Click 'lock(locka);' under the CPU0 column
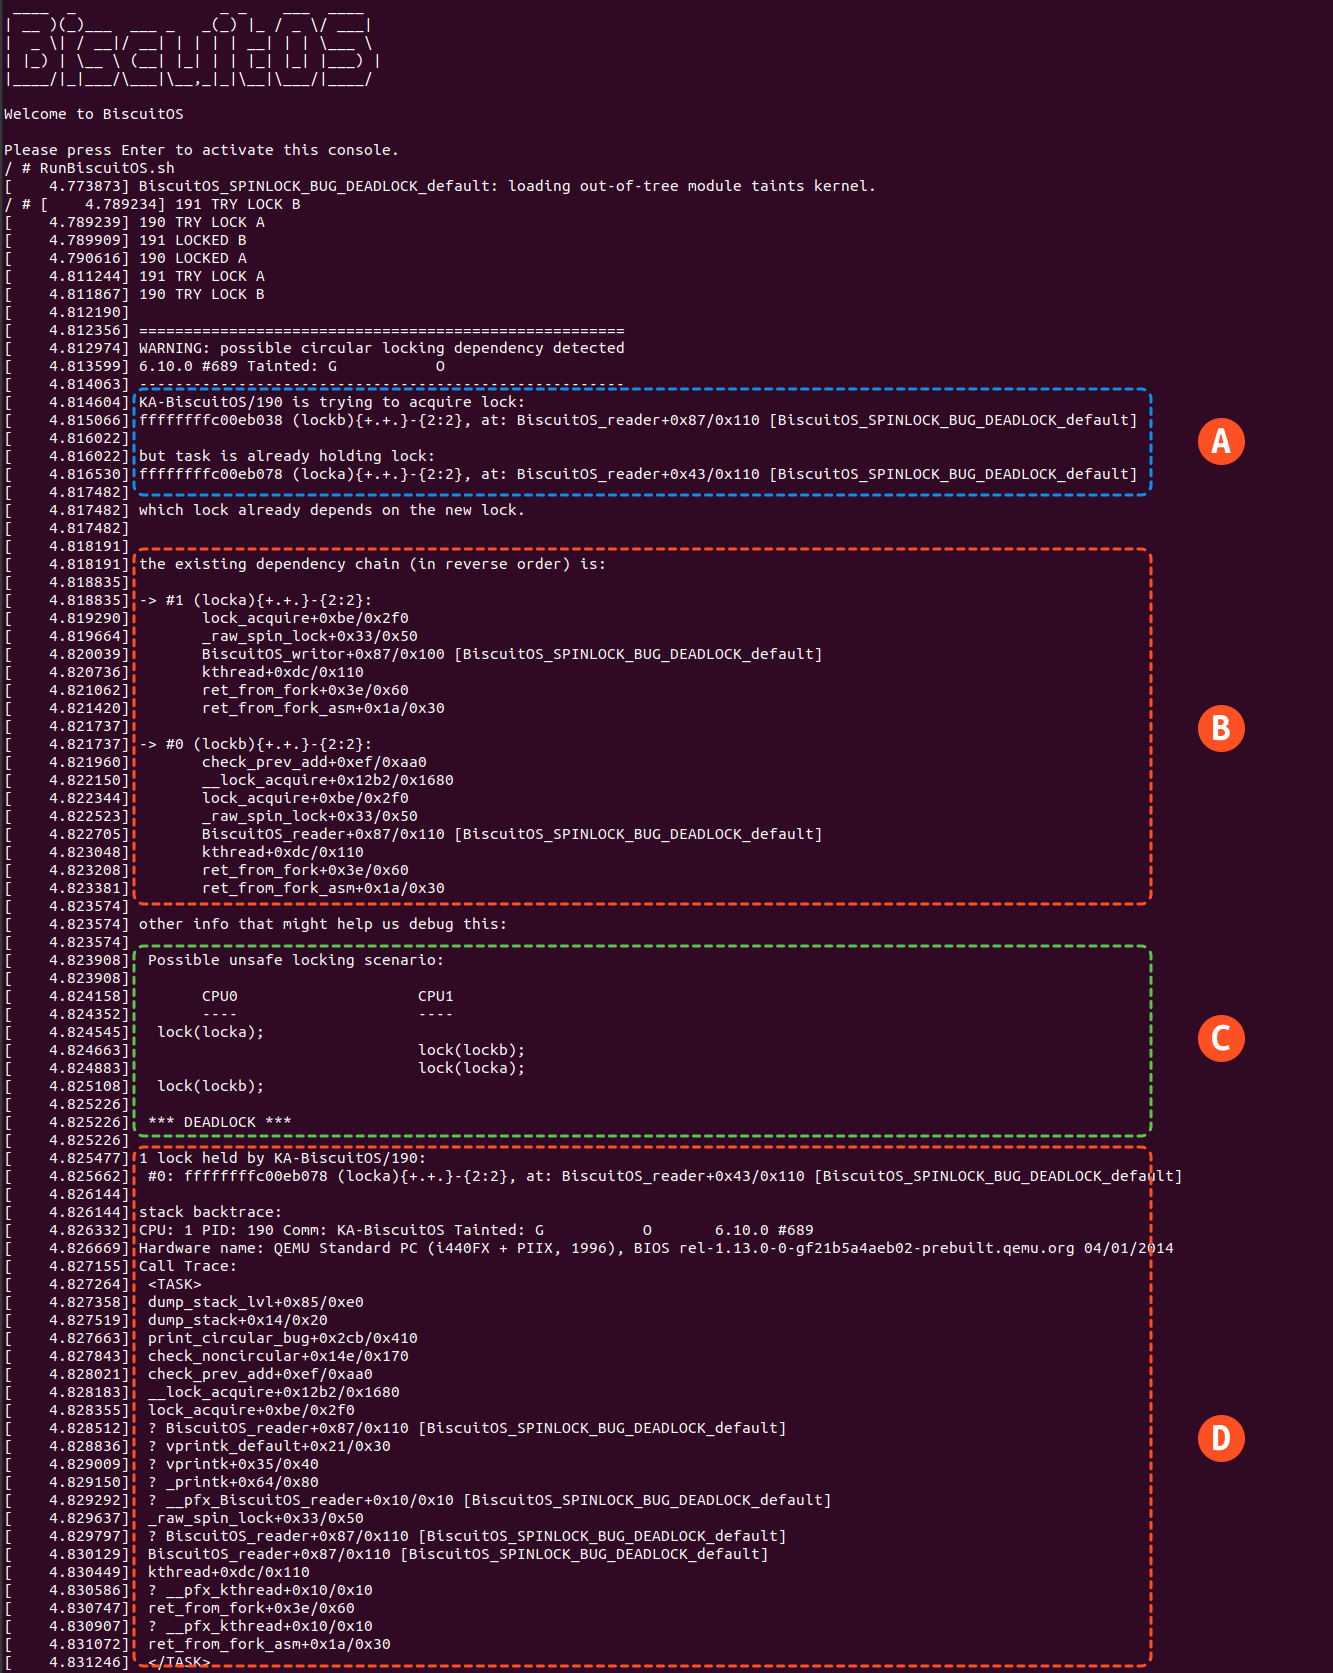The height and width of the screenshot is (1673, 1333). 211,1032
